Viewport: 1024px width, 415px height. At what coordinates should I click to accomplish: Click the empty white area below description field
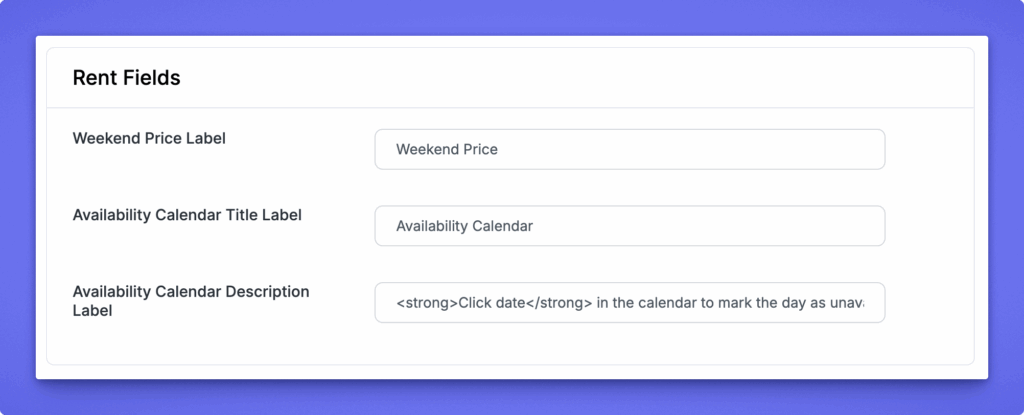point(600,345)
